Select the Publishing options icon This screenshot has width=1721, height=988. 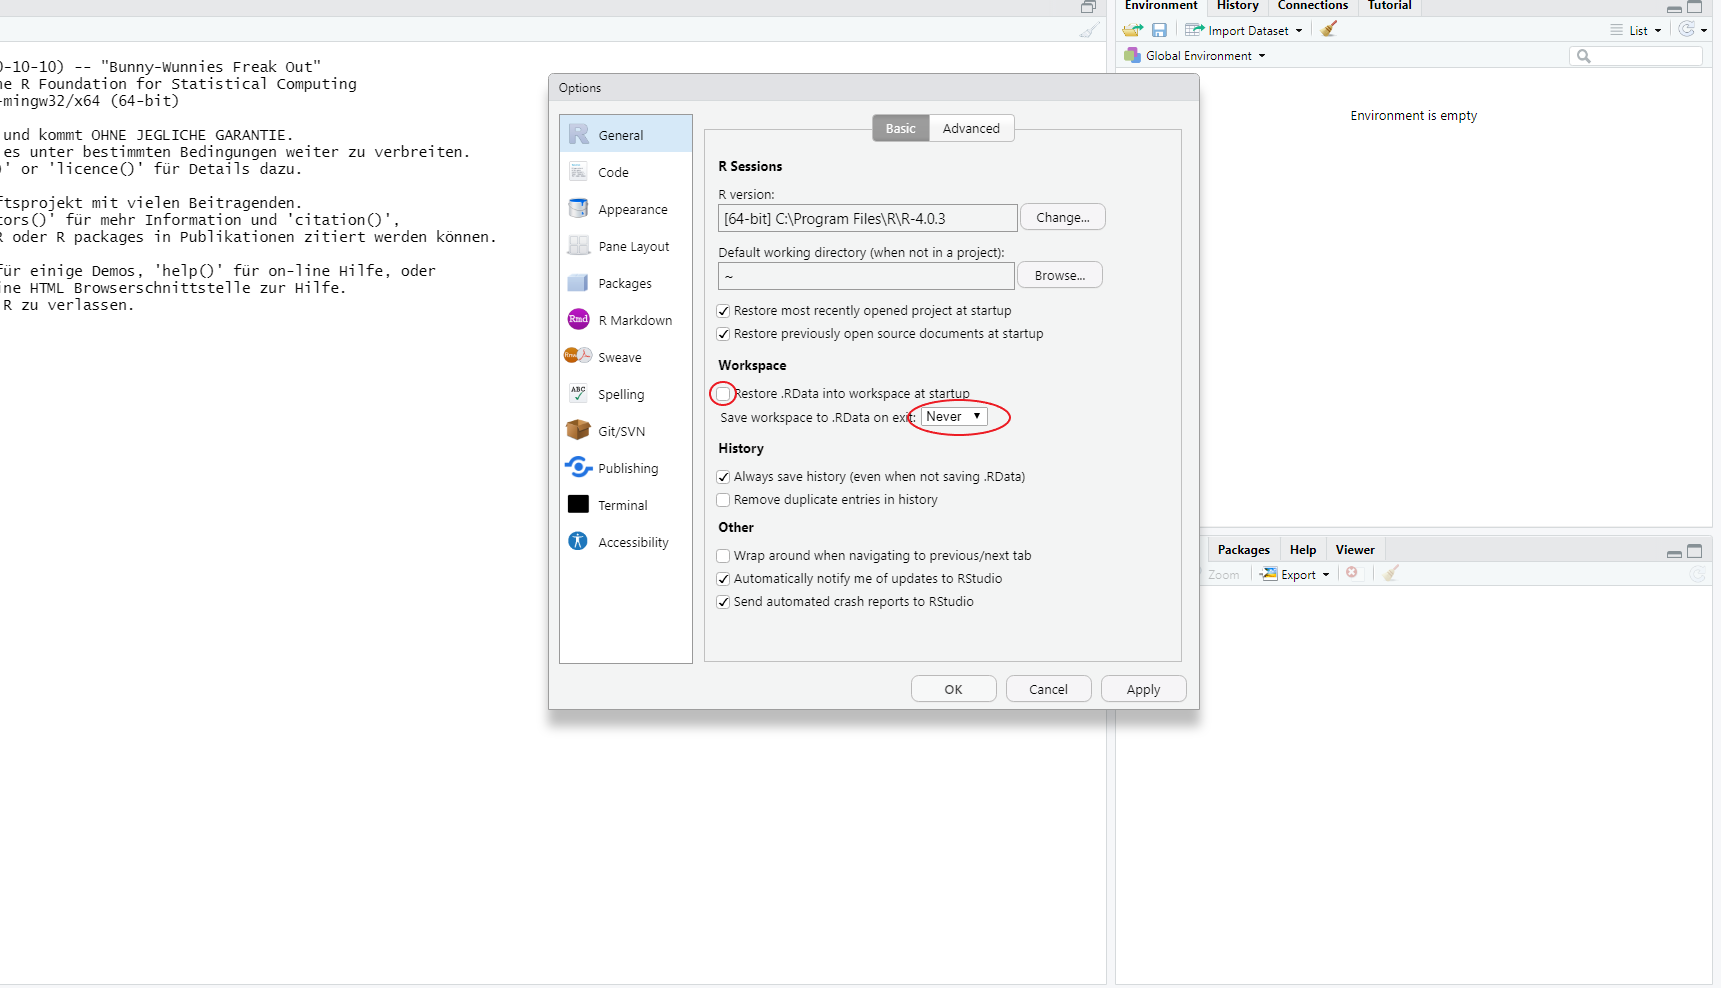578,467
